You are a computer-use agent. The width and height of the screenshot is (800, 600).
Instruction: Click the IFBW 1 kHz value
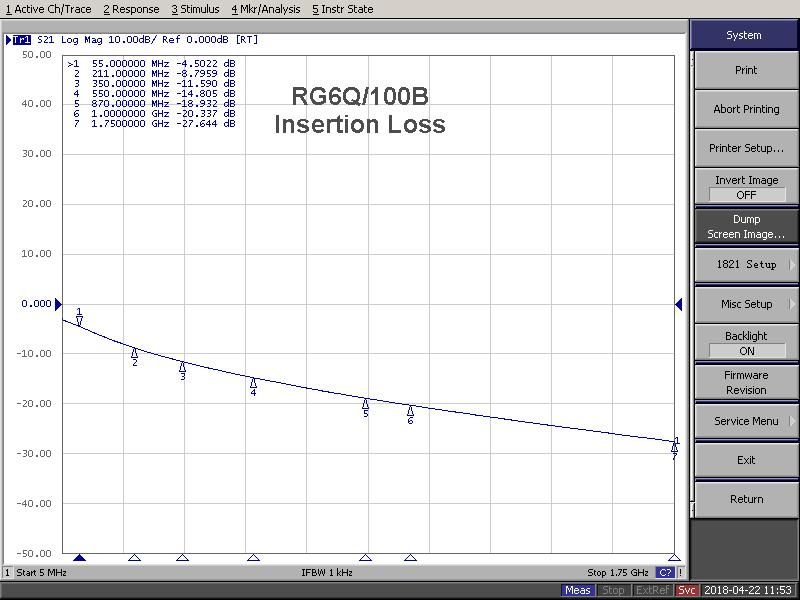point(327,572)
